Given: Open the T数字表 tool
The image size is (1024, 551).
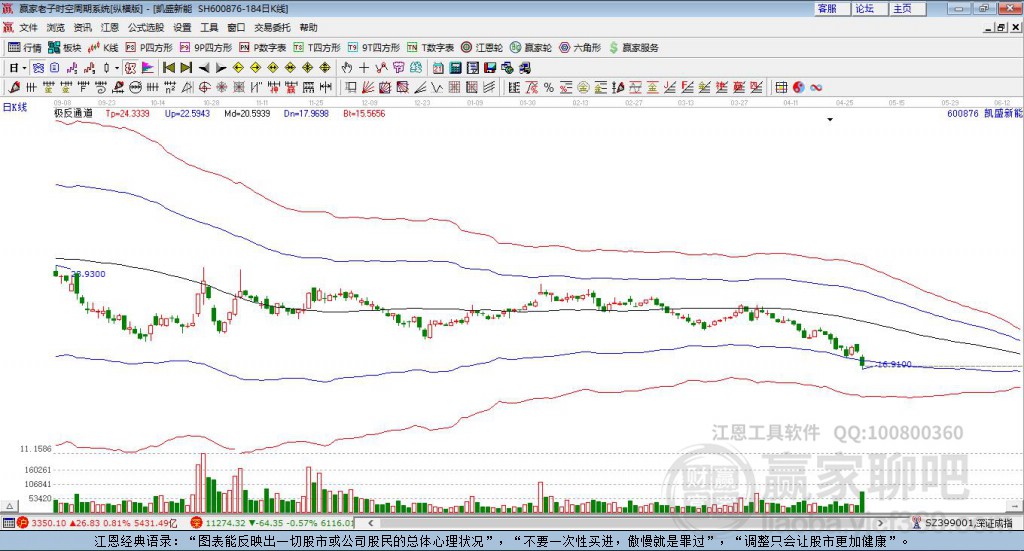Looking at the screenshot, I should tap(430, 48).
